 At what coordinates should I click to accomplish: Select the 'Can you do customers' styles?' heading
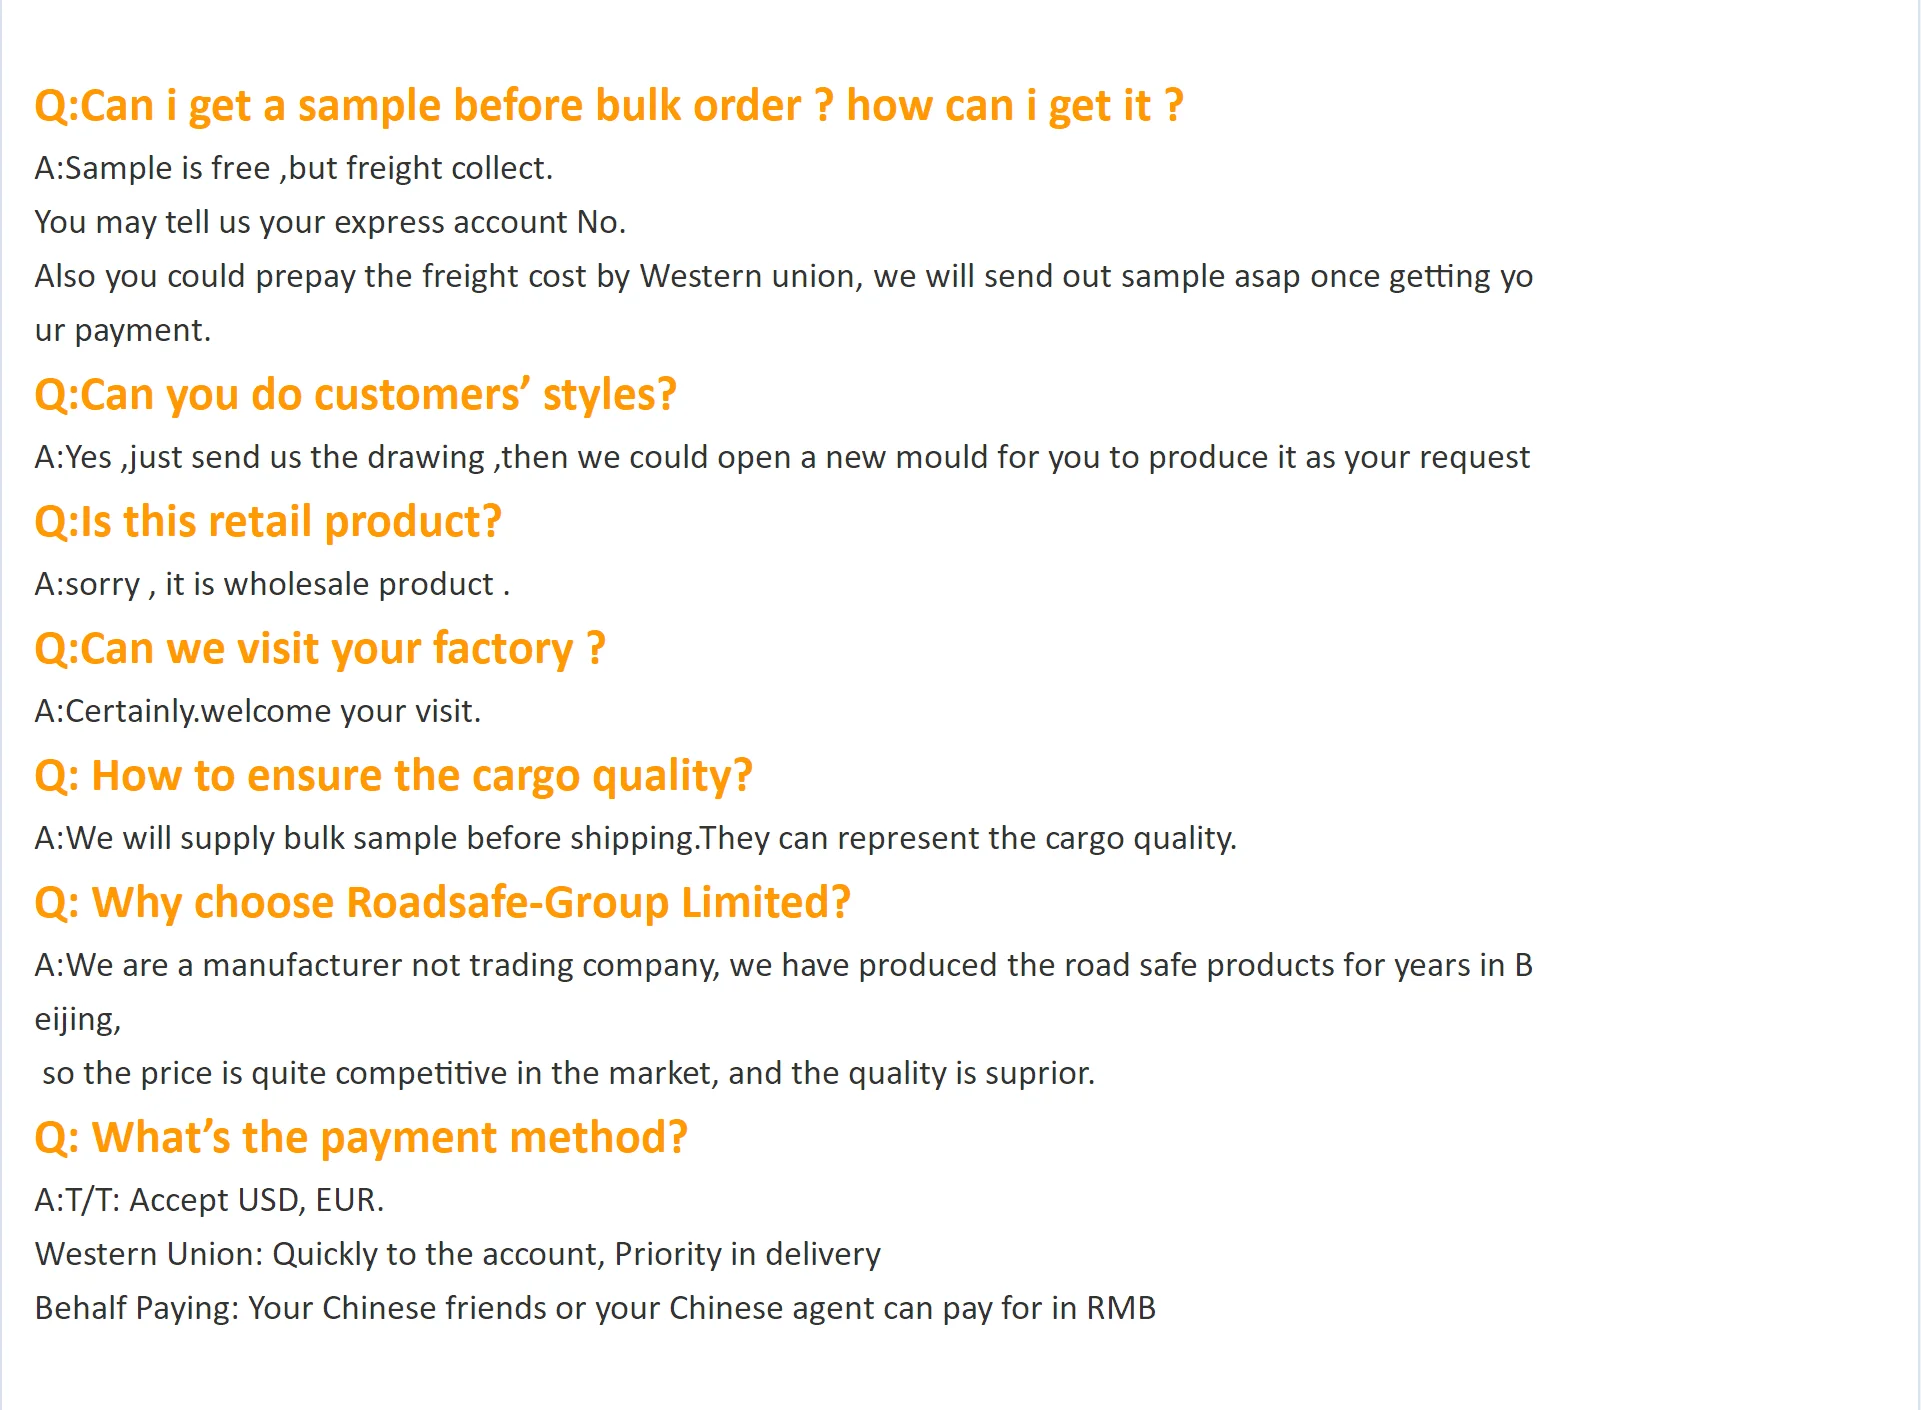click(355, 395)
